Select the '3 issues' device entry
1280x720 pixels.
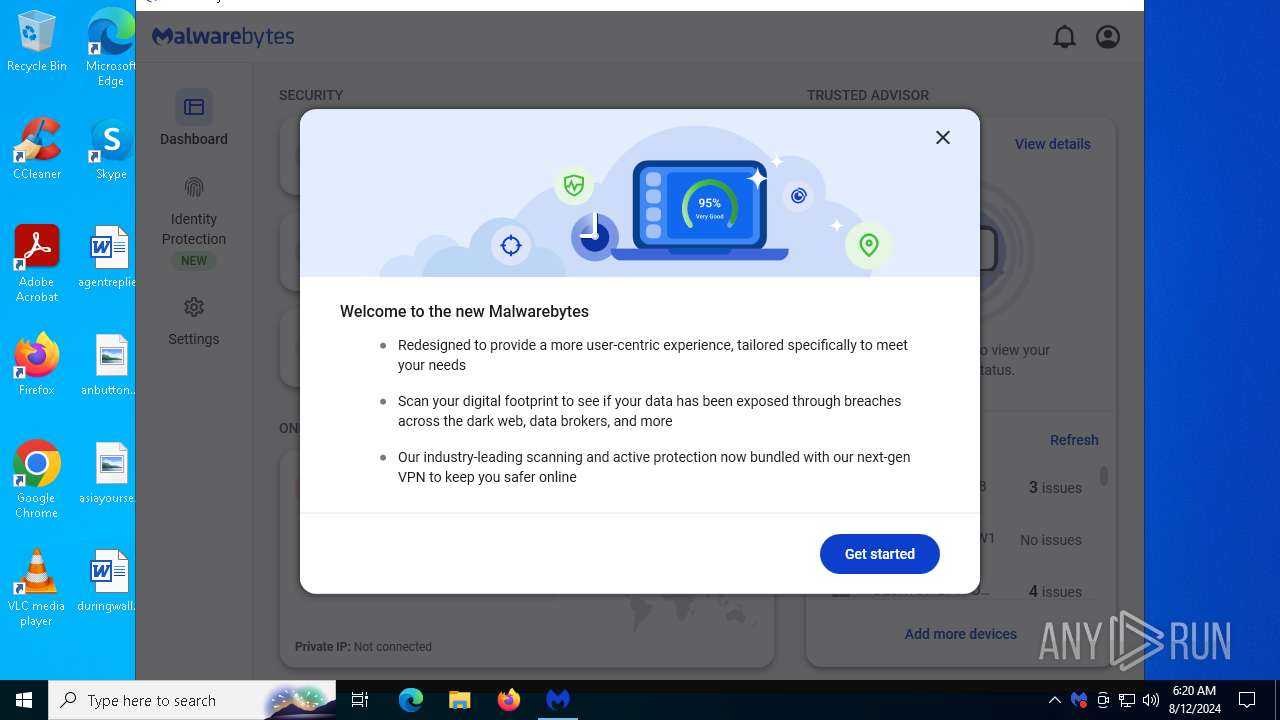(x=1055, y=488)
